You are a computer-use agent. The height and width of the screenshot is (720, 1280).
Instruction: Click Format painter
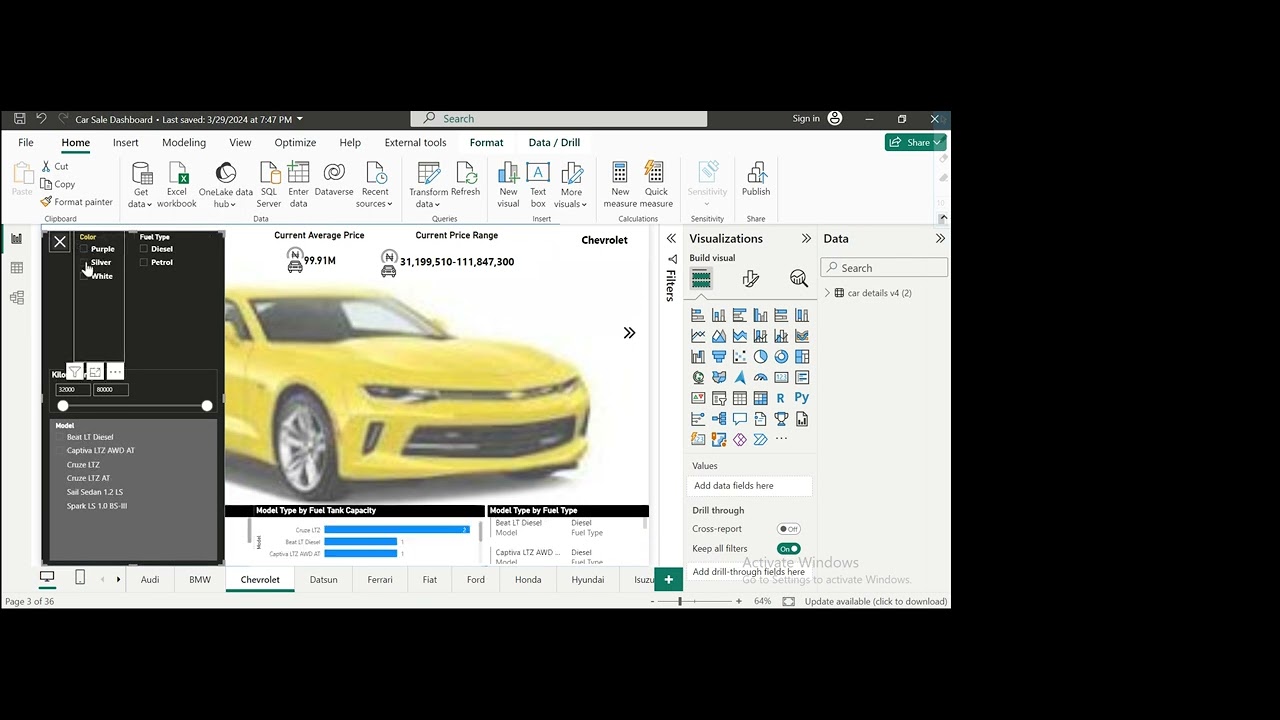click(x=77, y=202)
